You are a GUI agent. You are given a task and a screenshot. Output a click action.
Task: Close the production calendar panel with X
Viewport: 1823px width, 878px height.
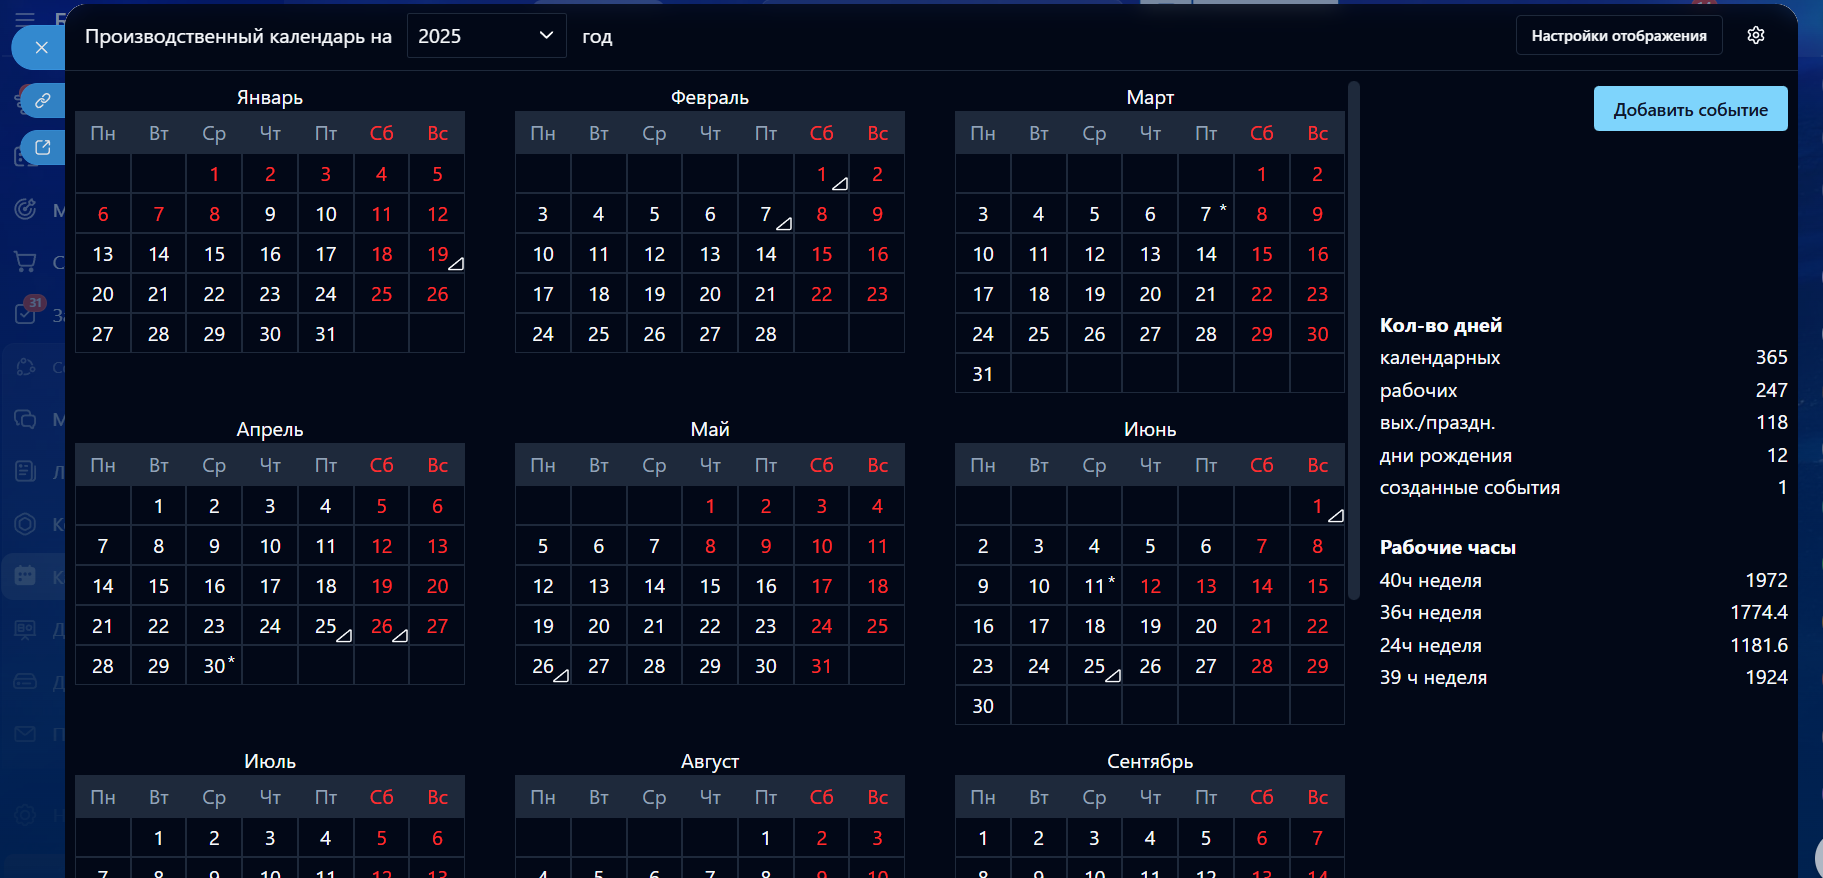click(x=41, y=47)
